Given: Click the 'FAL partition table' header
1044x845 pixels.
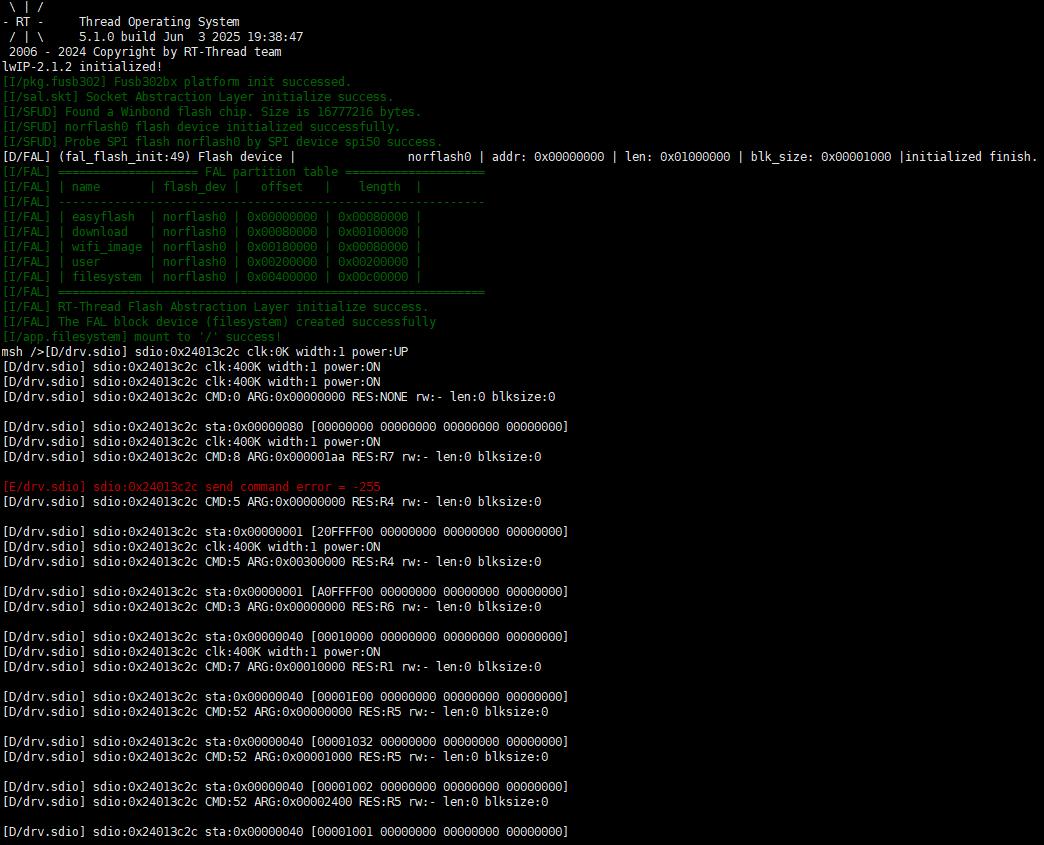Looking at the screenshot, I should 271,172.
